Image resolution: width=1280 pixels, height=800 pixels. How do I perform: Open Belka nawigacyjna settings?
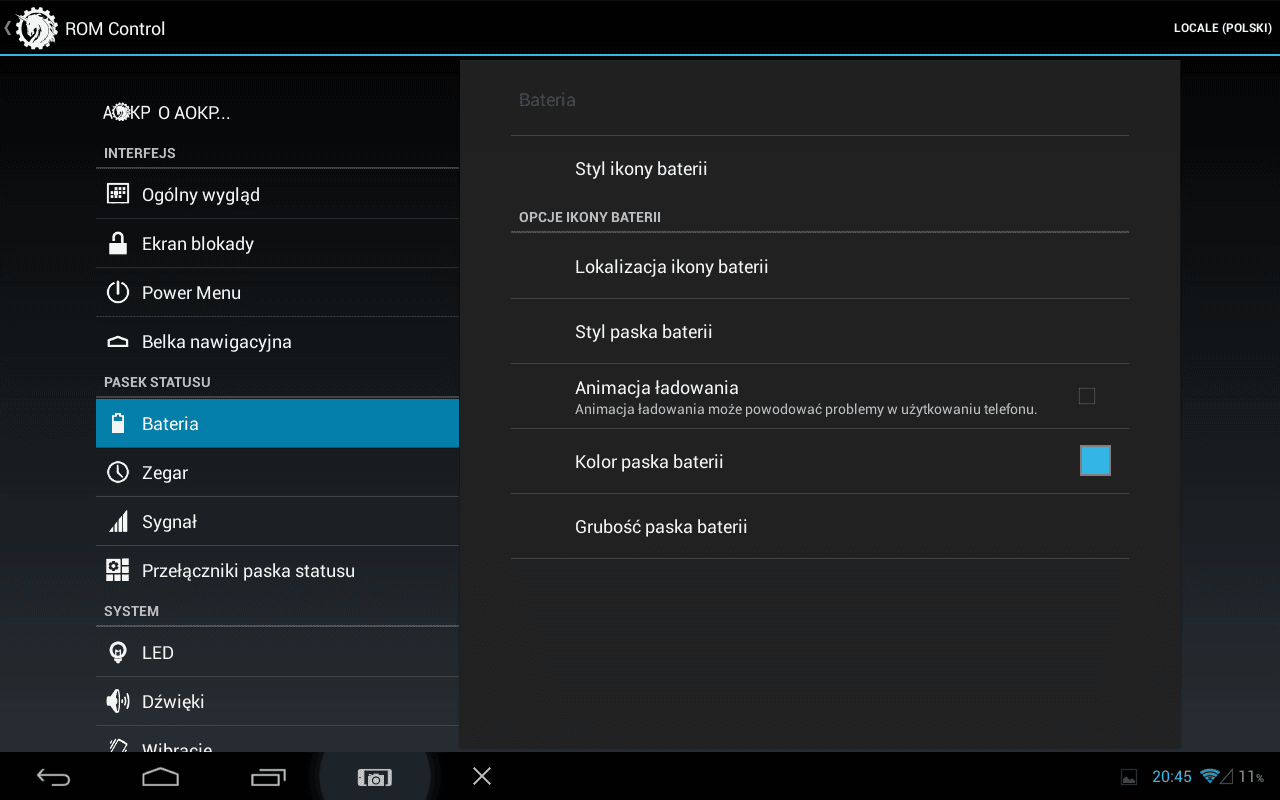pos(217,342)
